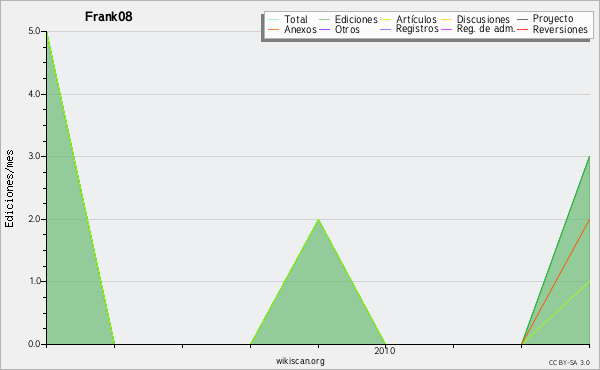Image resolution: width=600 pixels, height=370 pixels.
Task: Click the Ediciones legend color line
Action: tap(324, 20)
